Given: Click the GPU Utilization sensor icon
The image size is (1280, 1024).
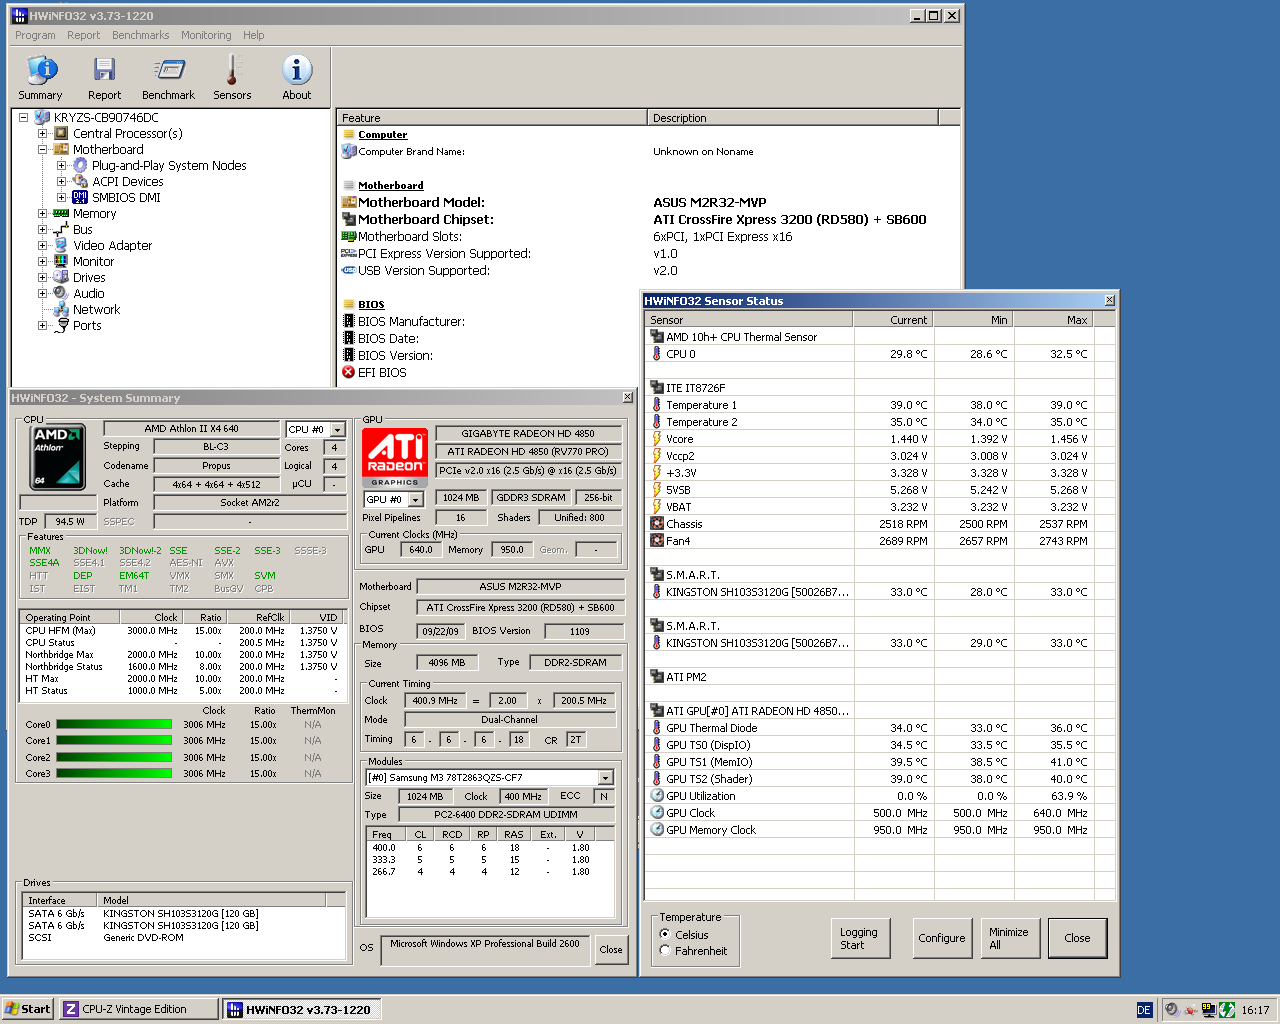Looking at the screenshot, I should coord(657,796).
